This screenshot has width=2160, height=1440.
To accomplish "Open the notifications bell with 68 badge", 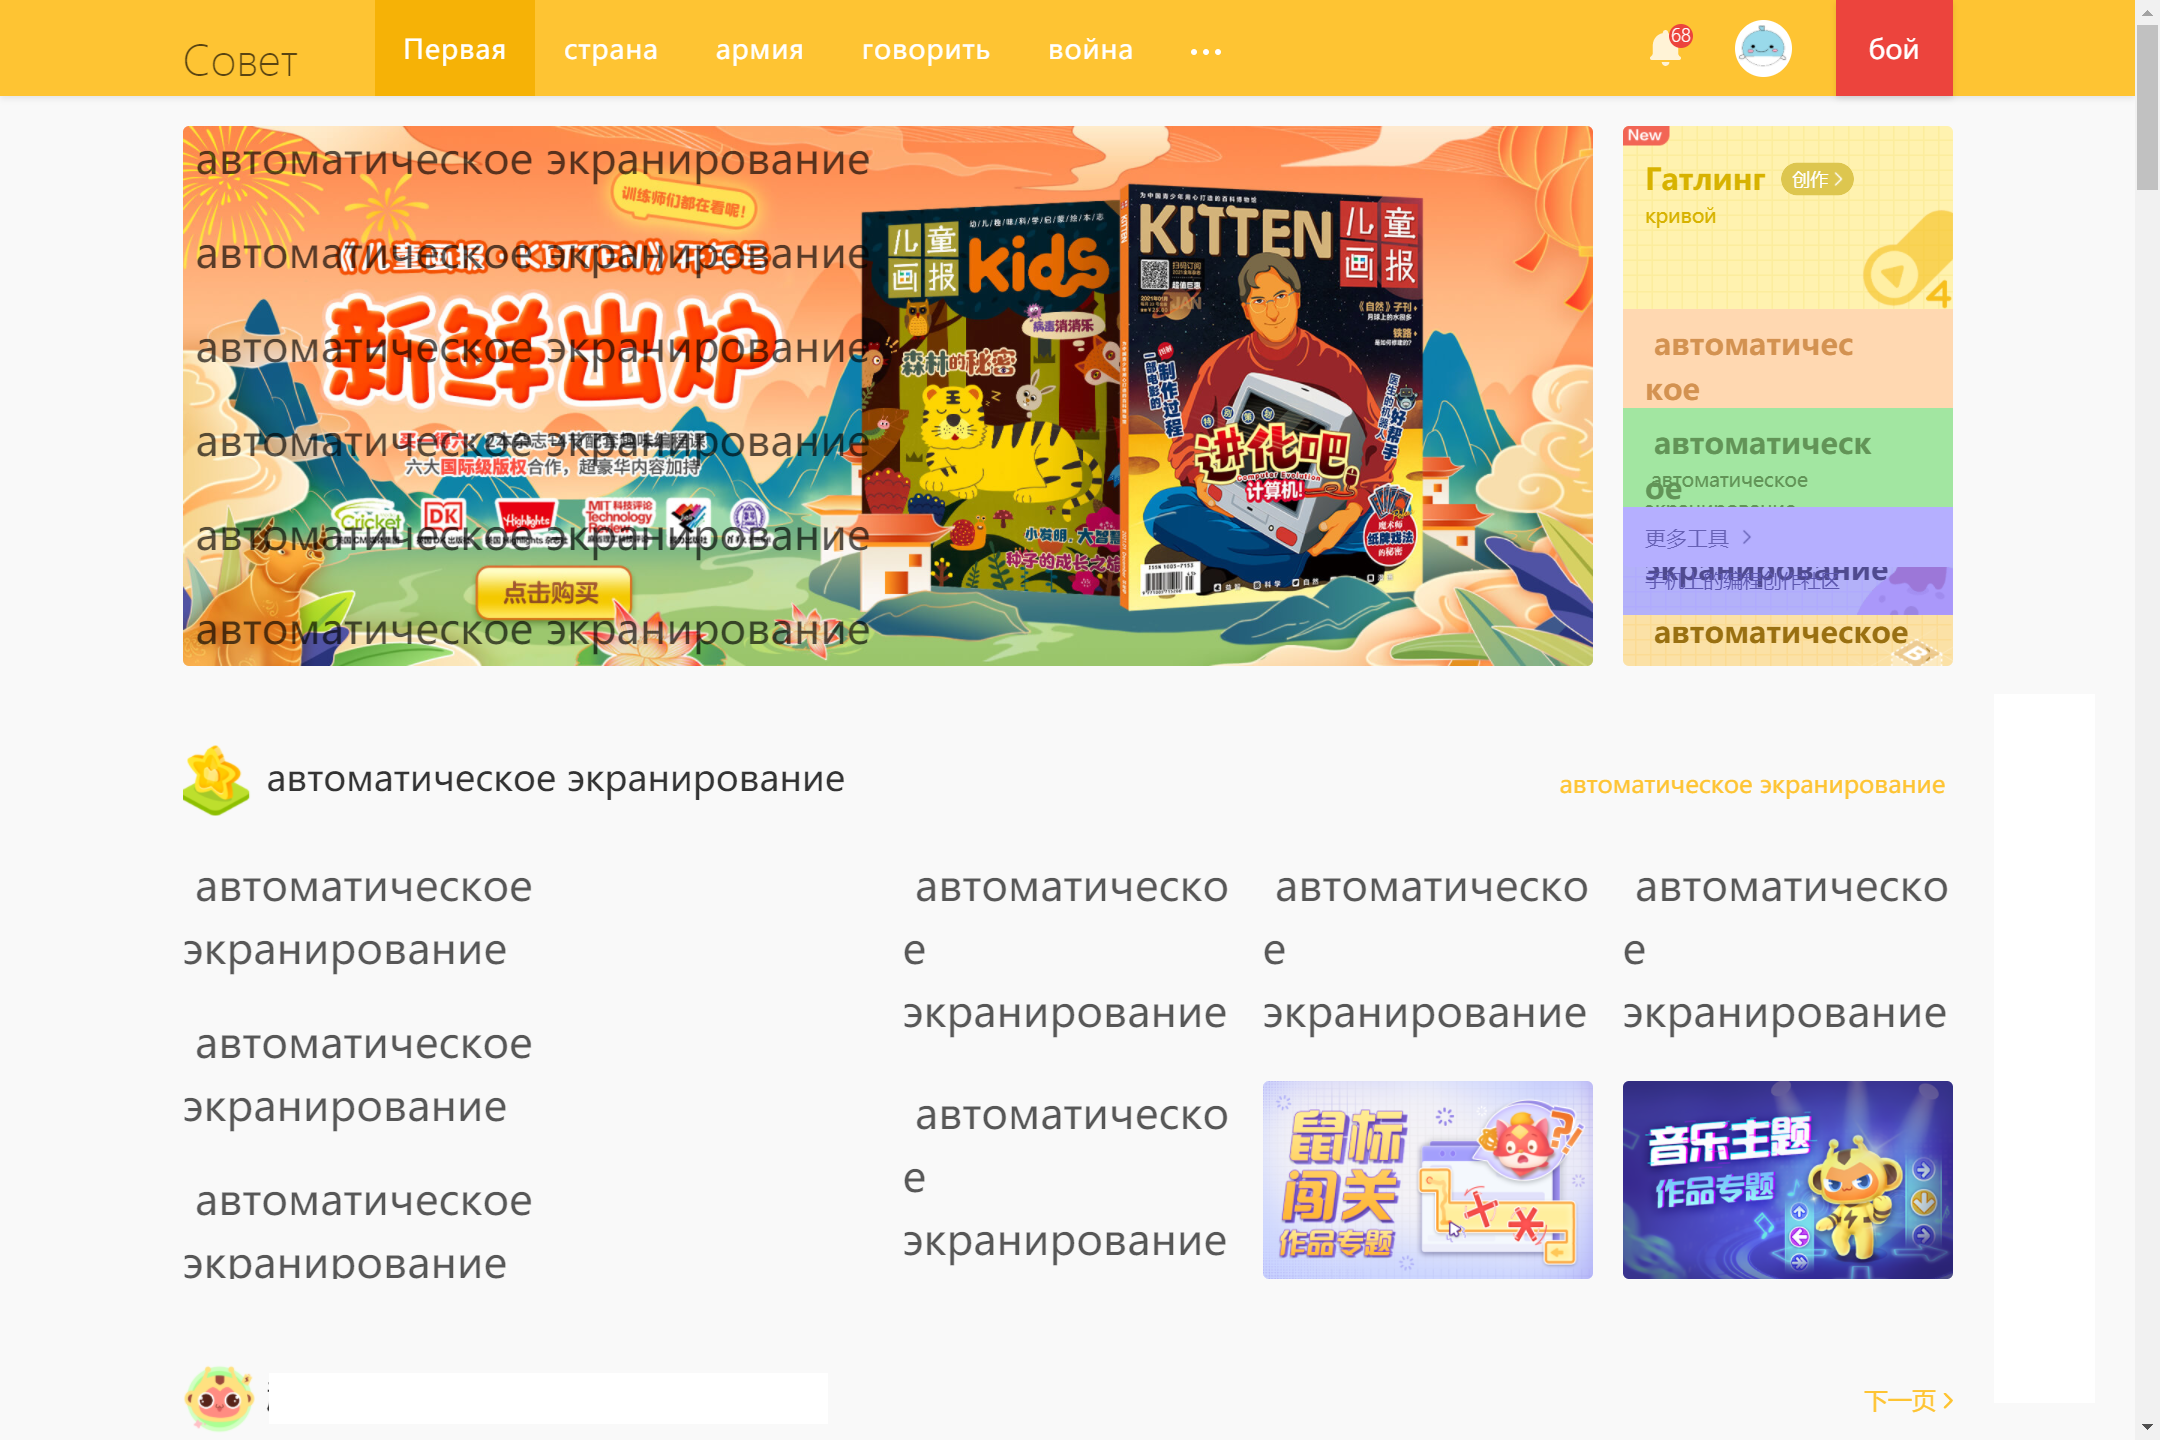I will [1668, 47].
